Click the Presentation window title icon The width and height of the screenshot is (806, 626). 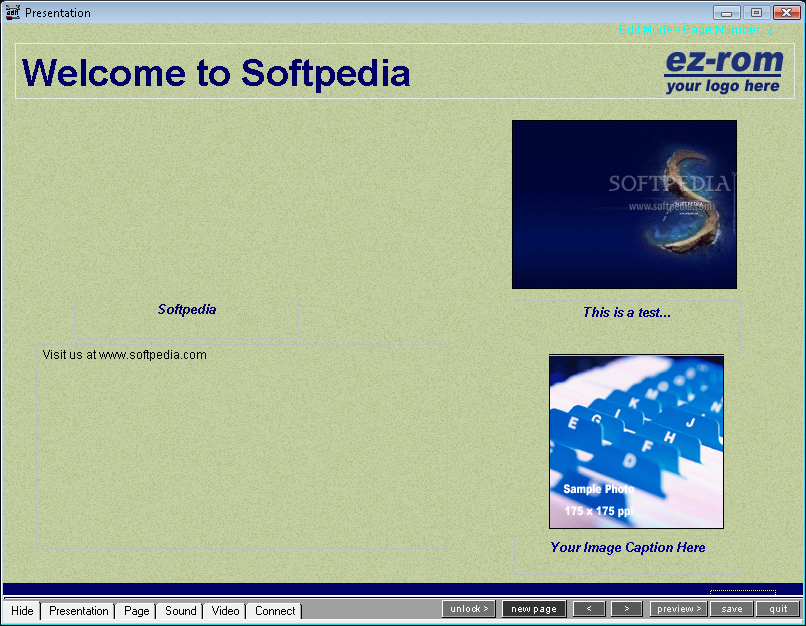click(x=13, y=12)
